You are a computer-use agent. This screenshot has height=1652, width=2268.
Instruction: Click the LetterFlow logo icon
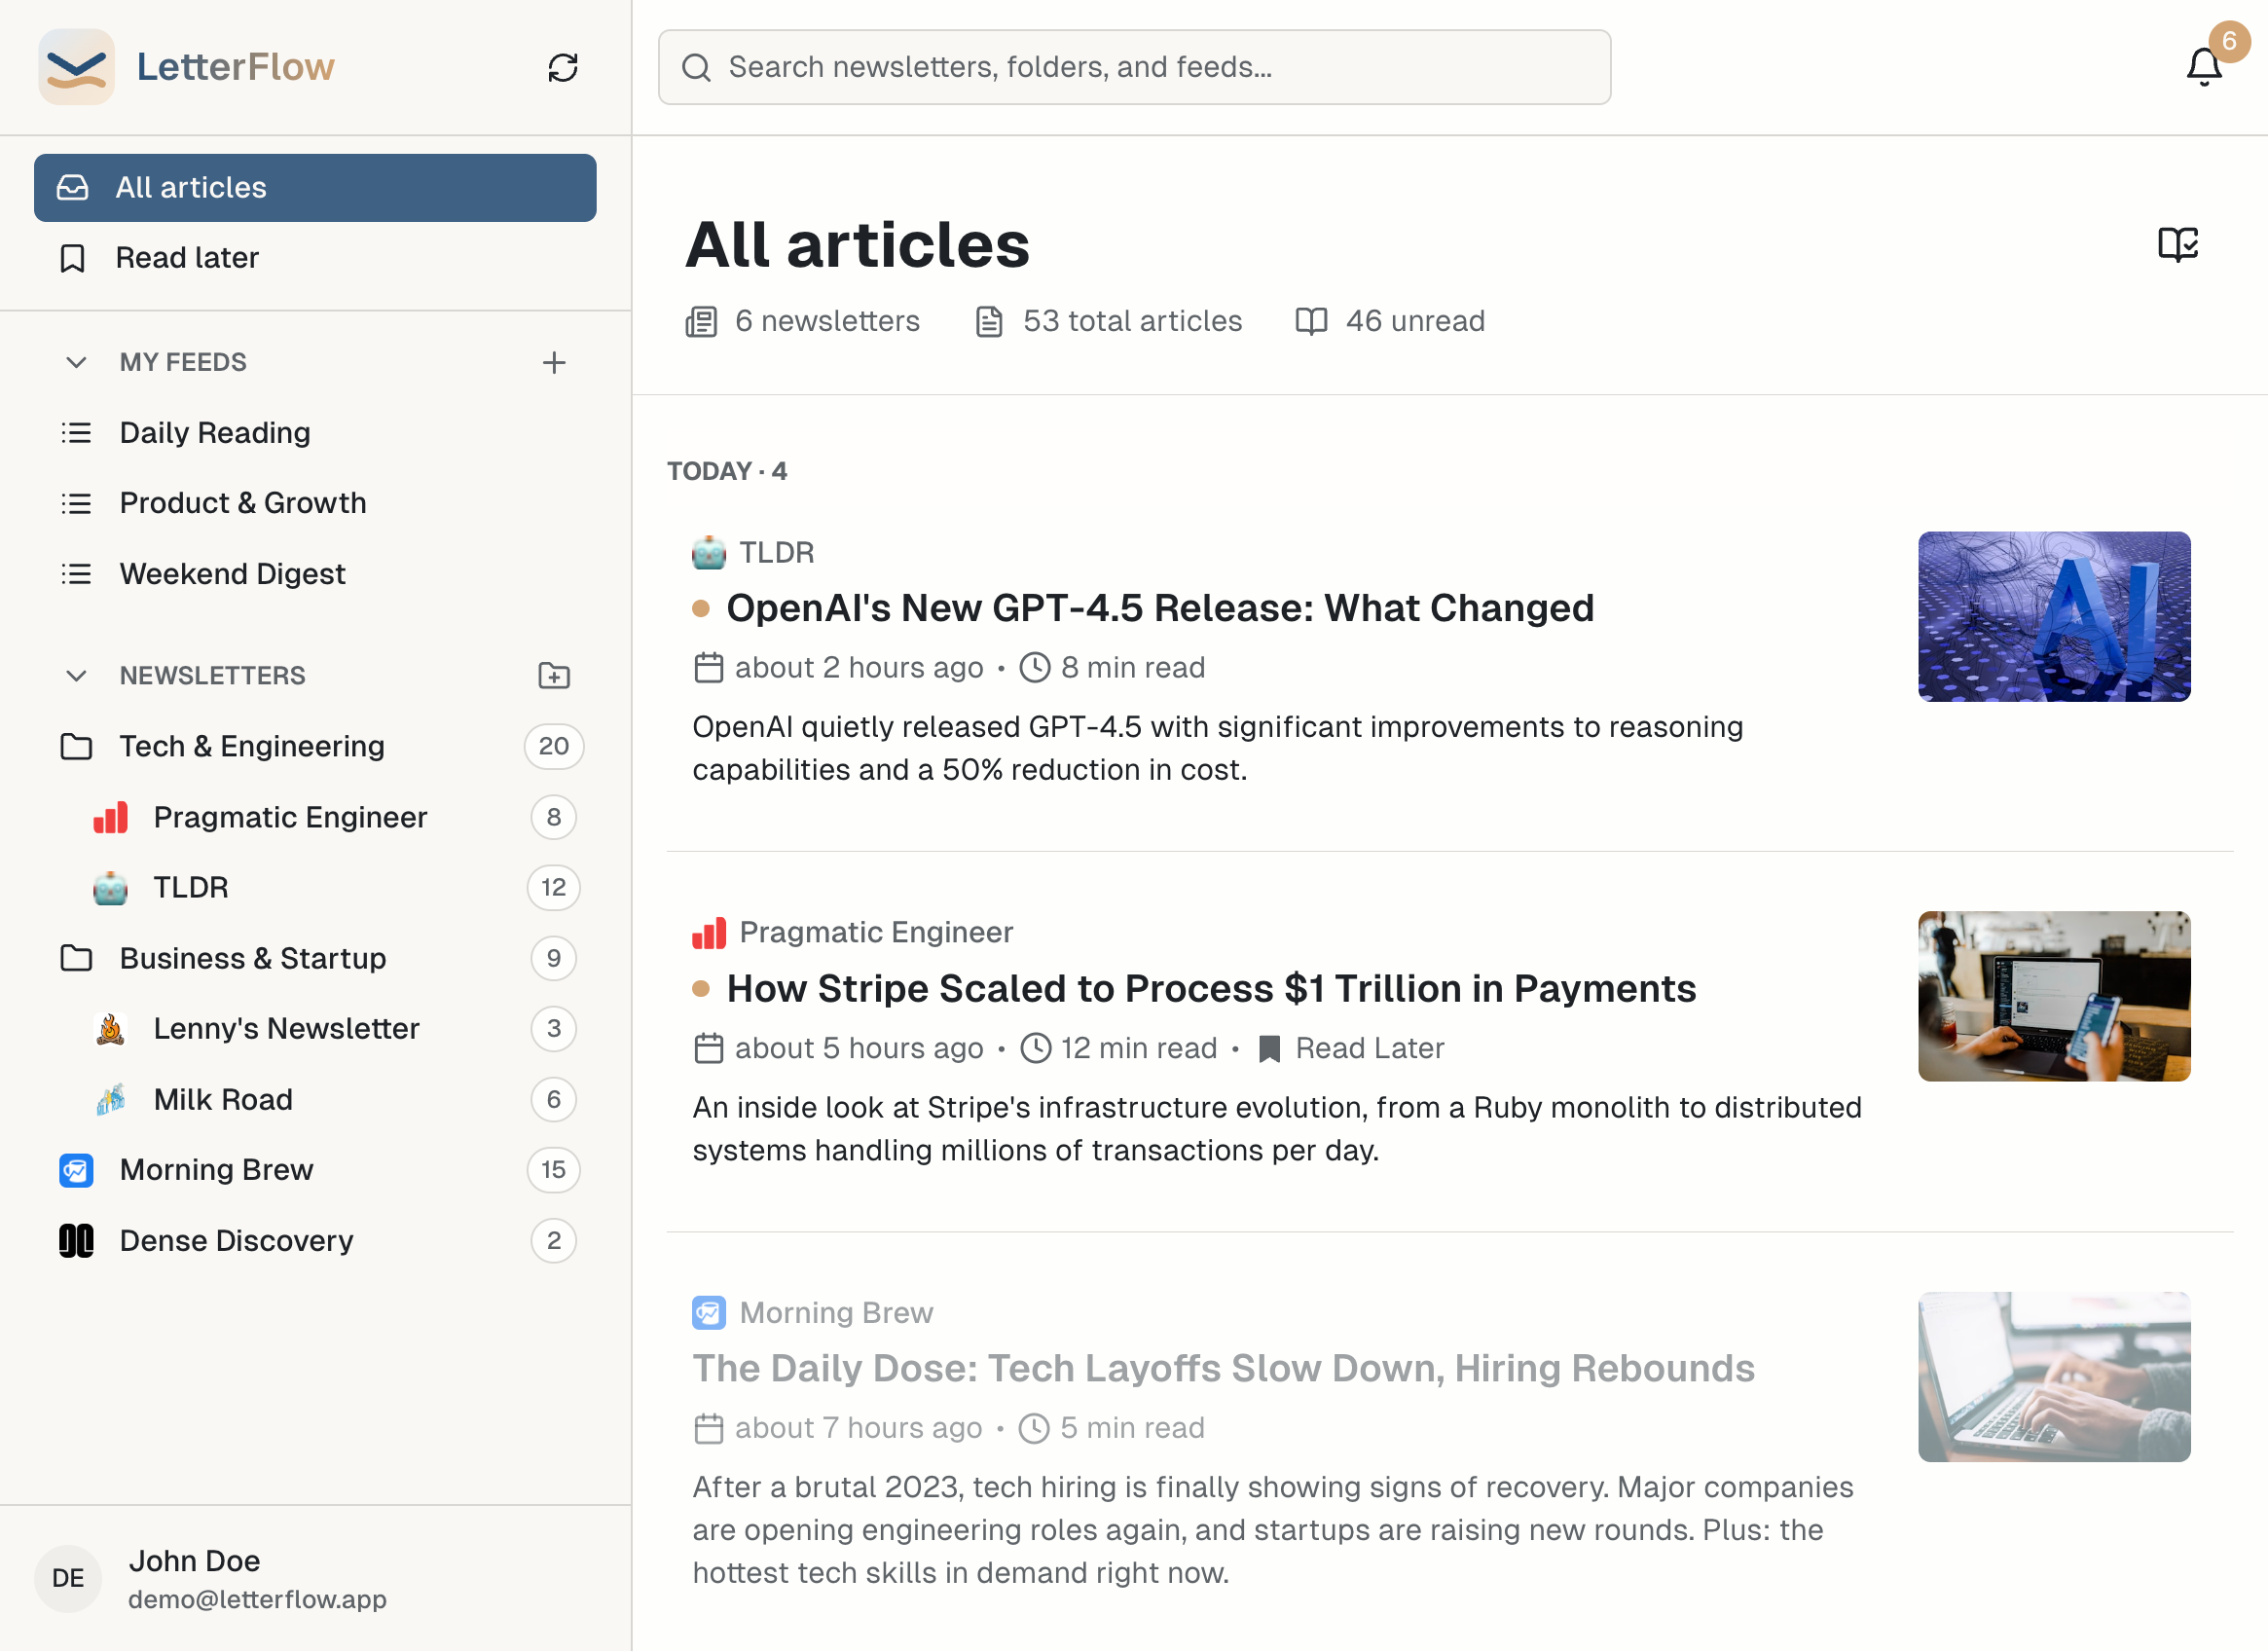click(76, 67)
